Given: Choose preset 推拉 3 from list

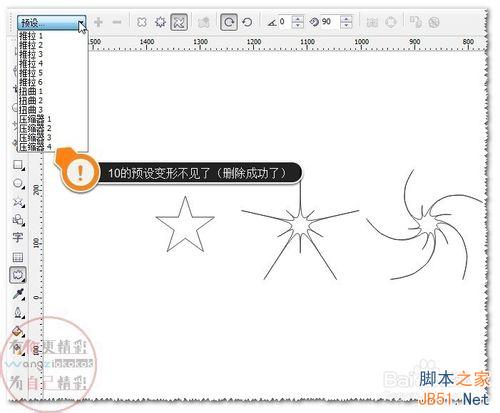Looking at the screenshot, I should tap(53, 54).
